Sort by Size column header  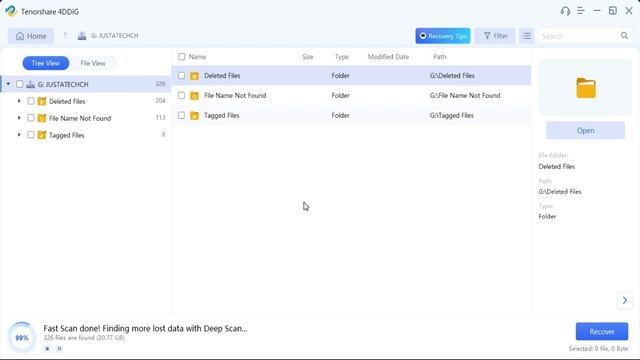308,57
